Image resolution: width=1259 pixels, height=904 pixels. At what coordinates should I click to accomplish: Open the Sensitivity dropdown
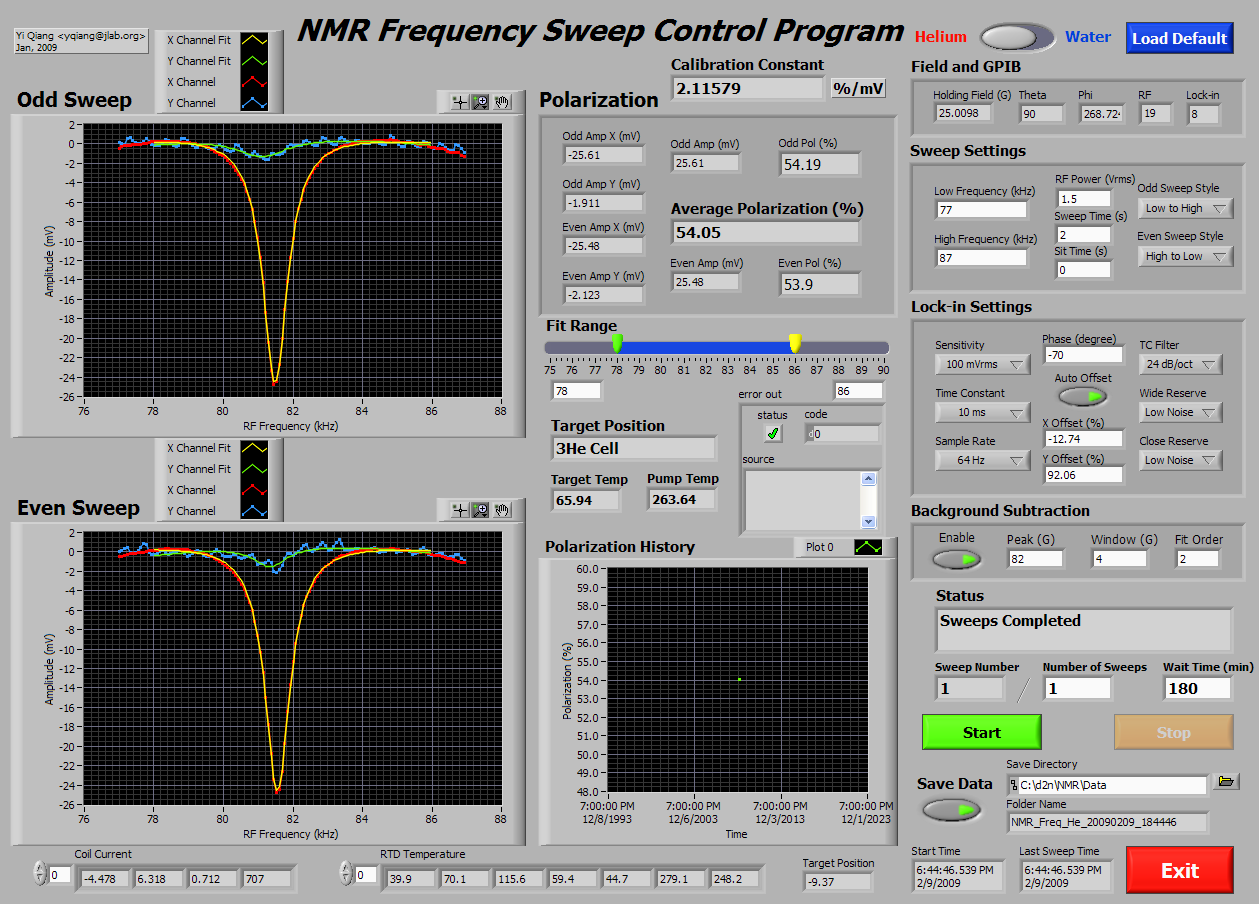point(982,364)
